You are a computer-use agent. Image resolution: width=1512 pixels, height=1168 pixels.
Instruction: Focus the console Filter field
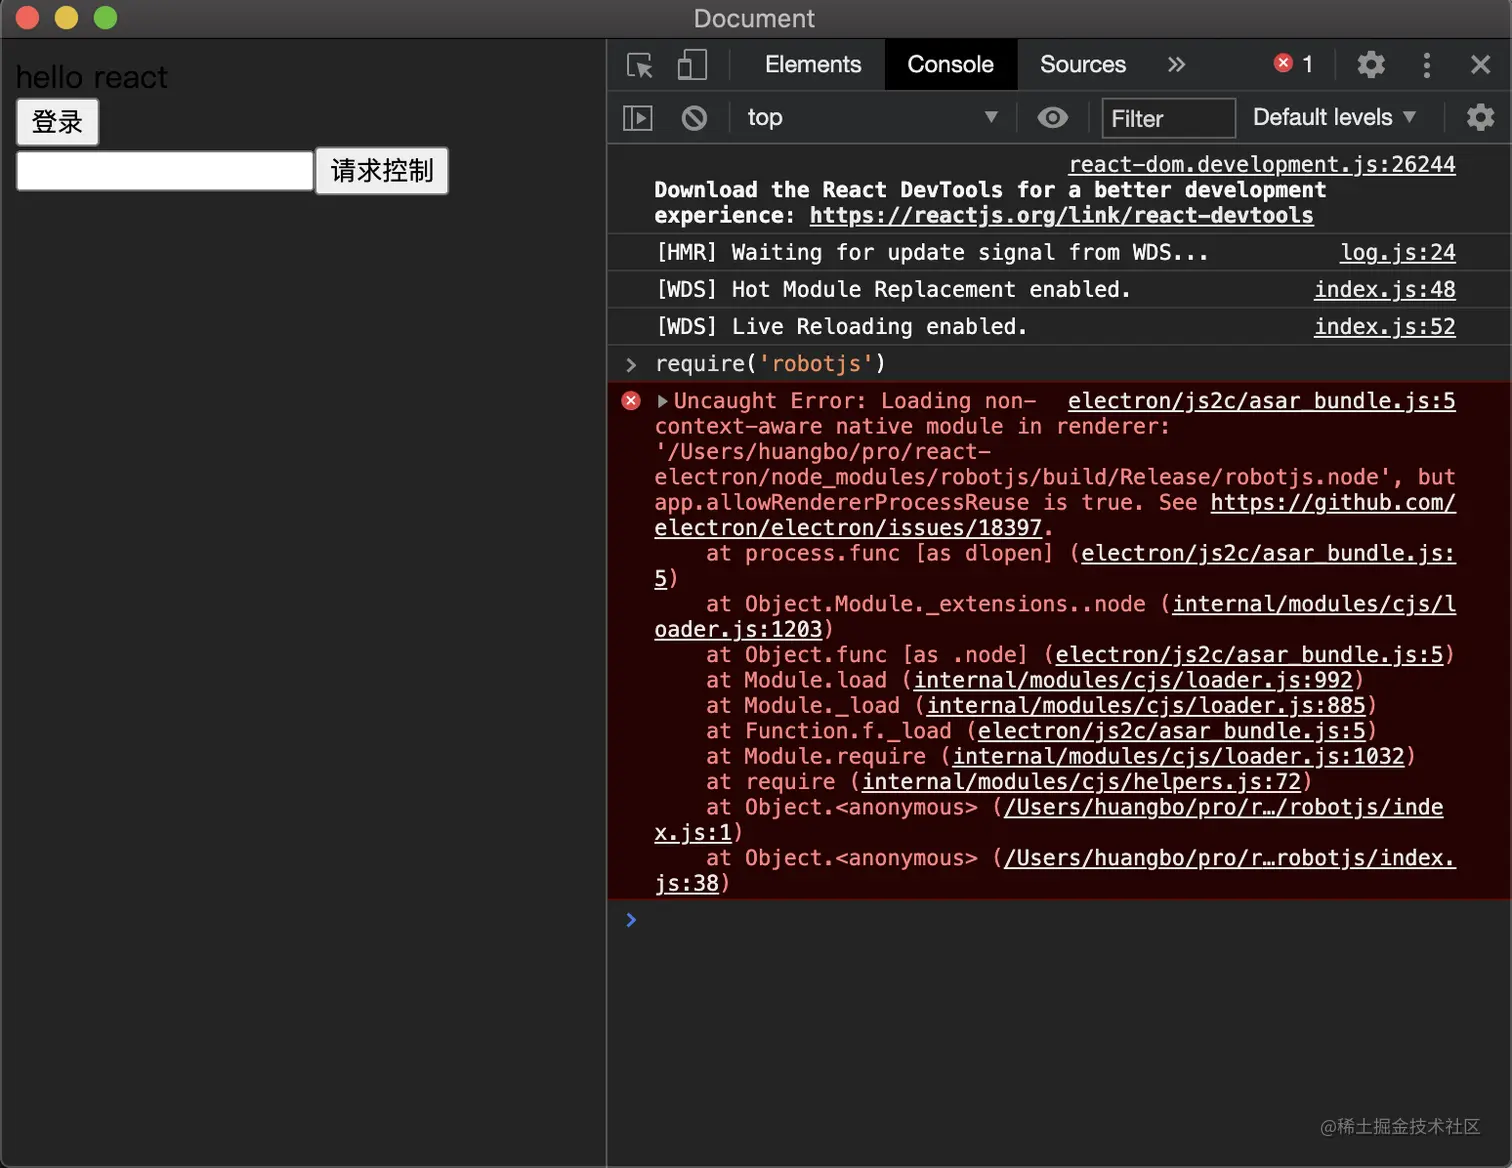(x=1168, y=118)
